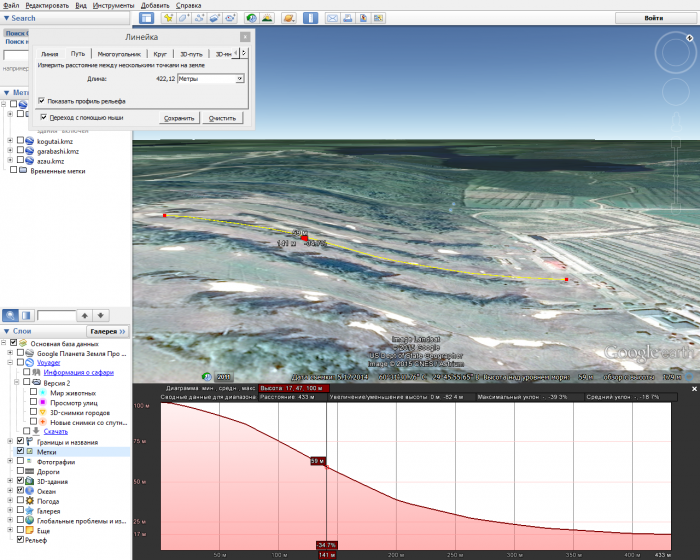
Task: Expand the Фотографии layer node
Action: click(x=10, y=461)
